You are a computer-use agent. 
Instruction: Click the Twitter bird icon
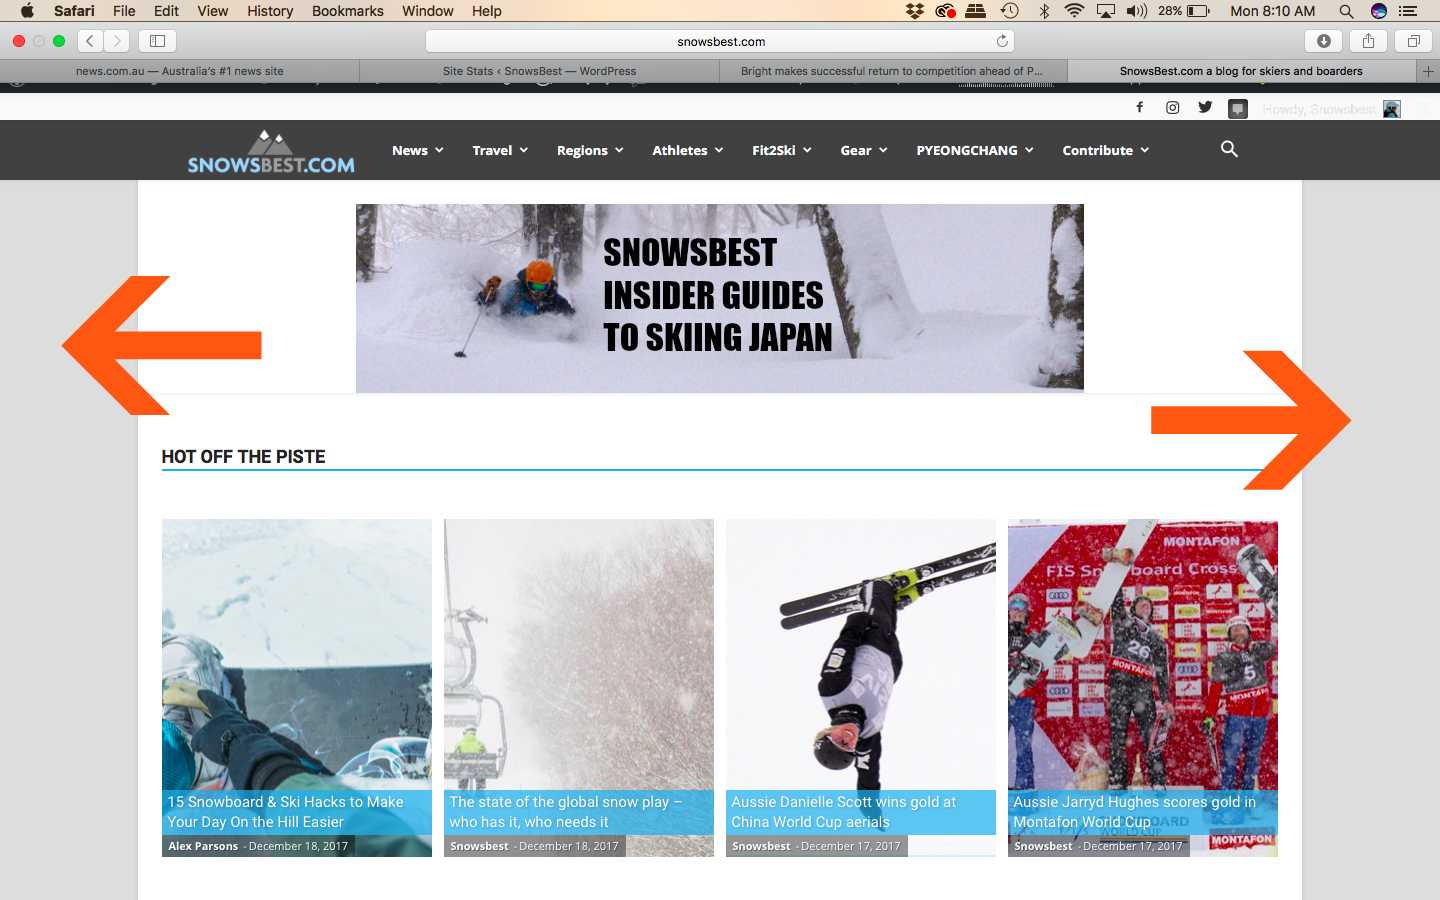[1205, 107]
